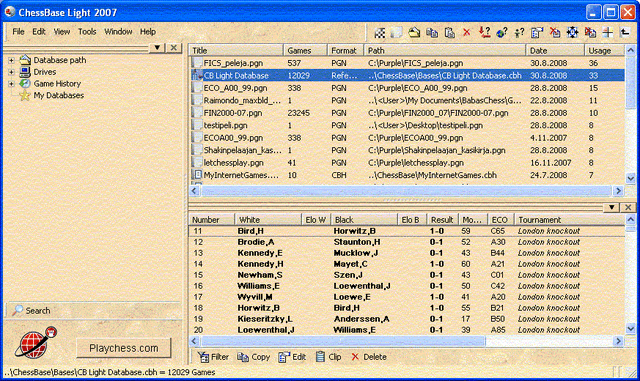The width and height of the screenshot is (640, 381).
Task: Click the Playchess globe logo icon
Action: coord(35,343)
